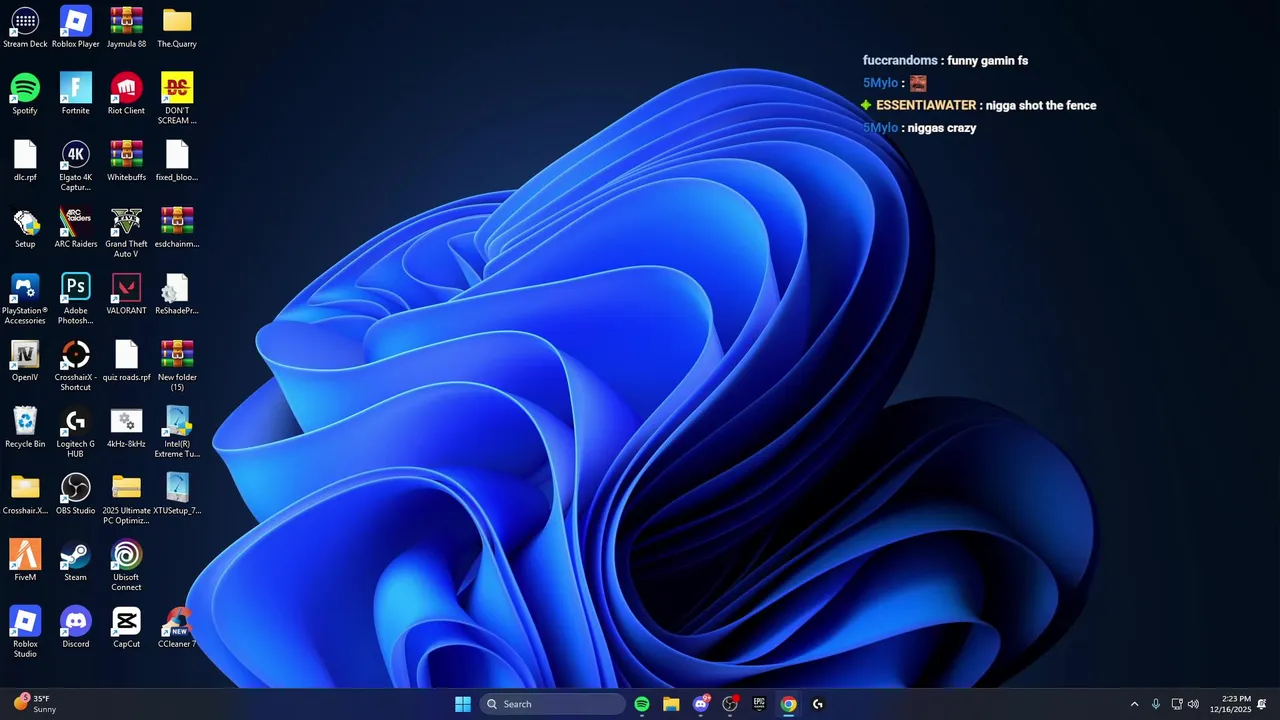Click the Fortnite desktop shortcut
The height and width of the screenshot is (720, 1280).
point(76,94)
